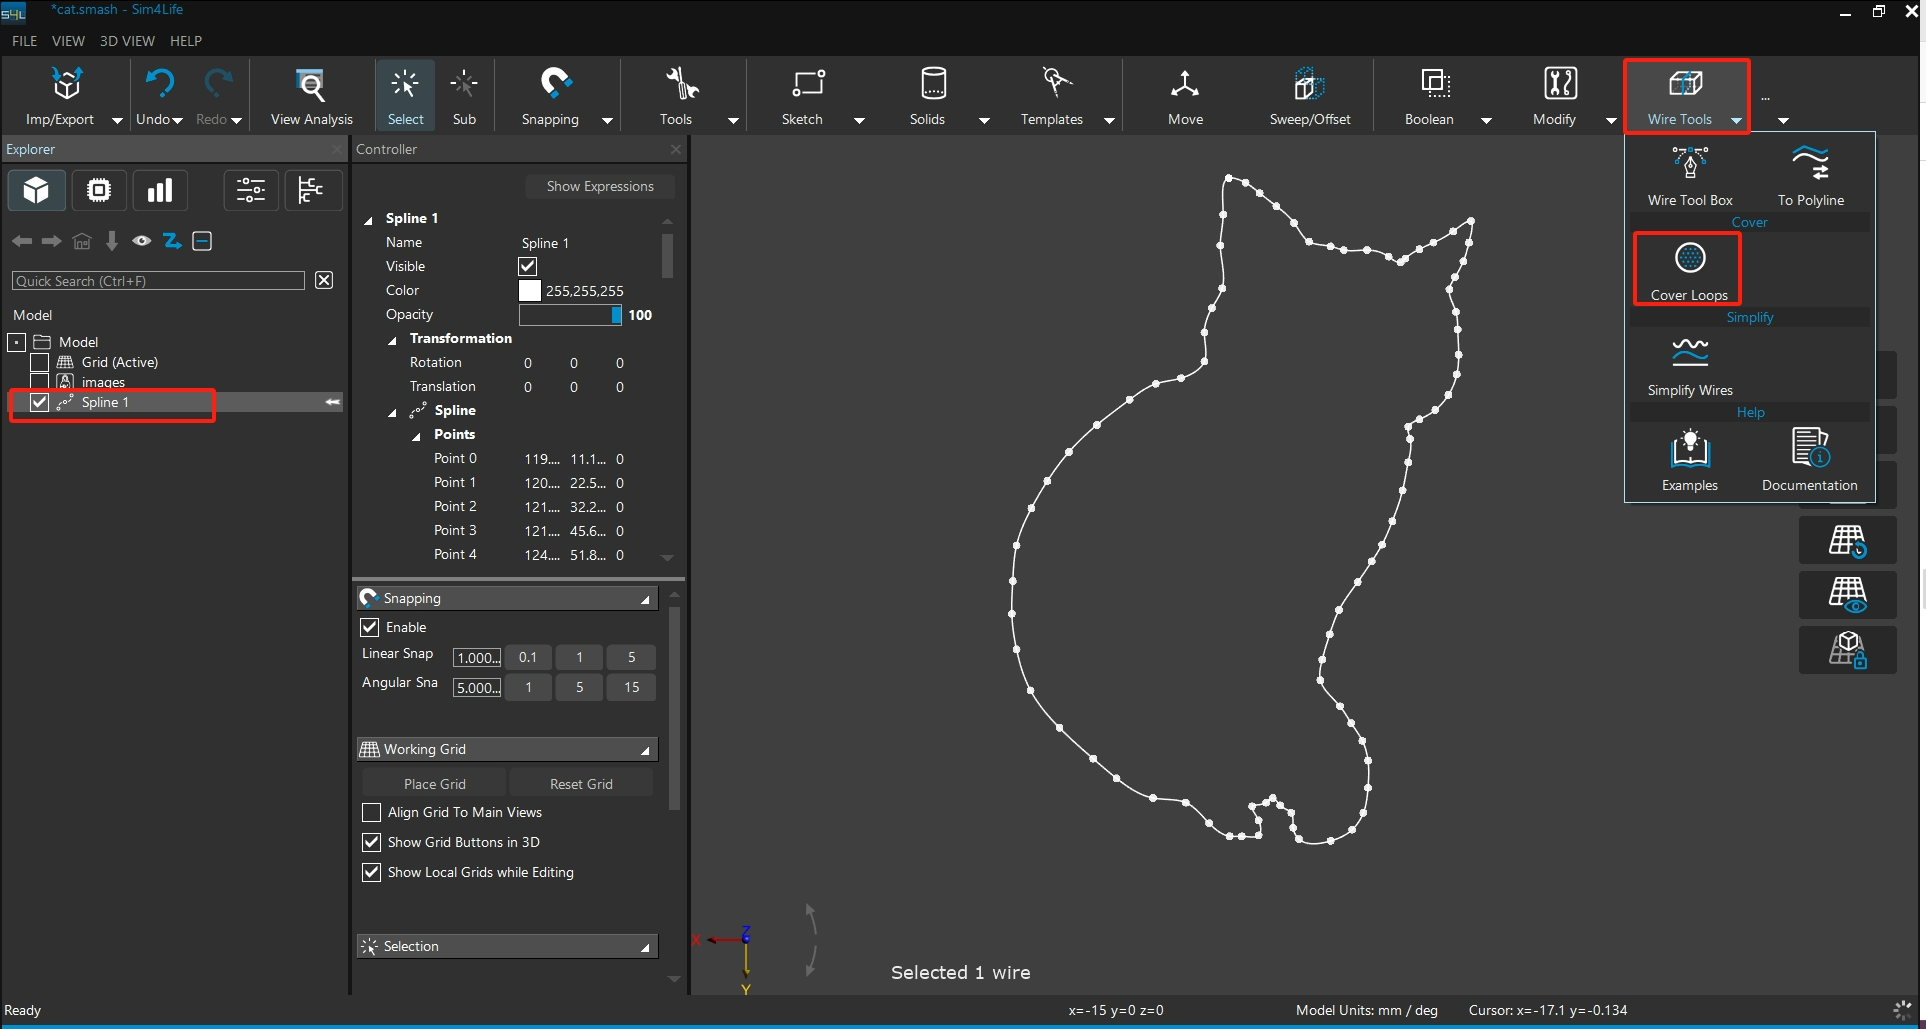1926x1029 pixels.
Task: Collapse the Transformation section in Controller
Action: [x=393, y=340]
